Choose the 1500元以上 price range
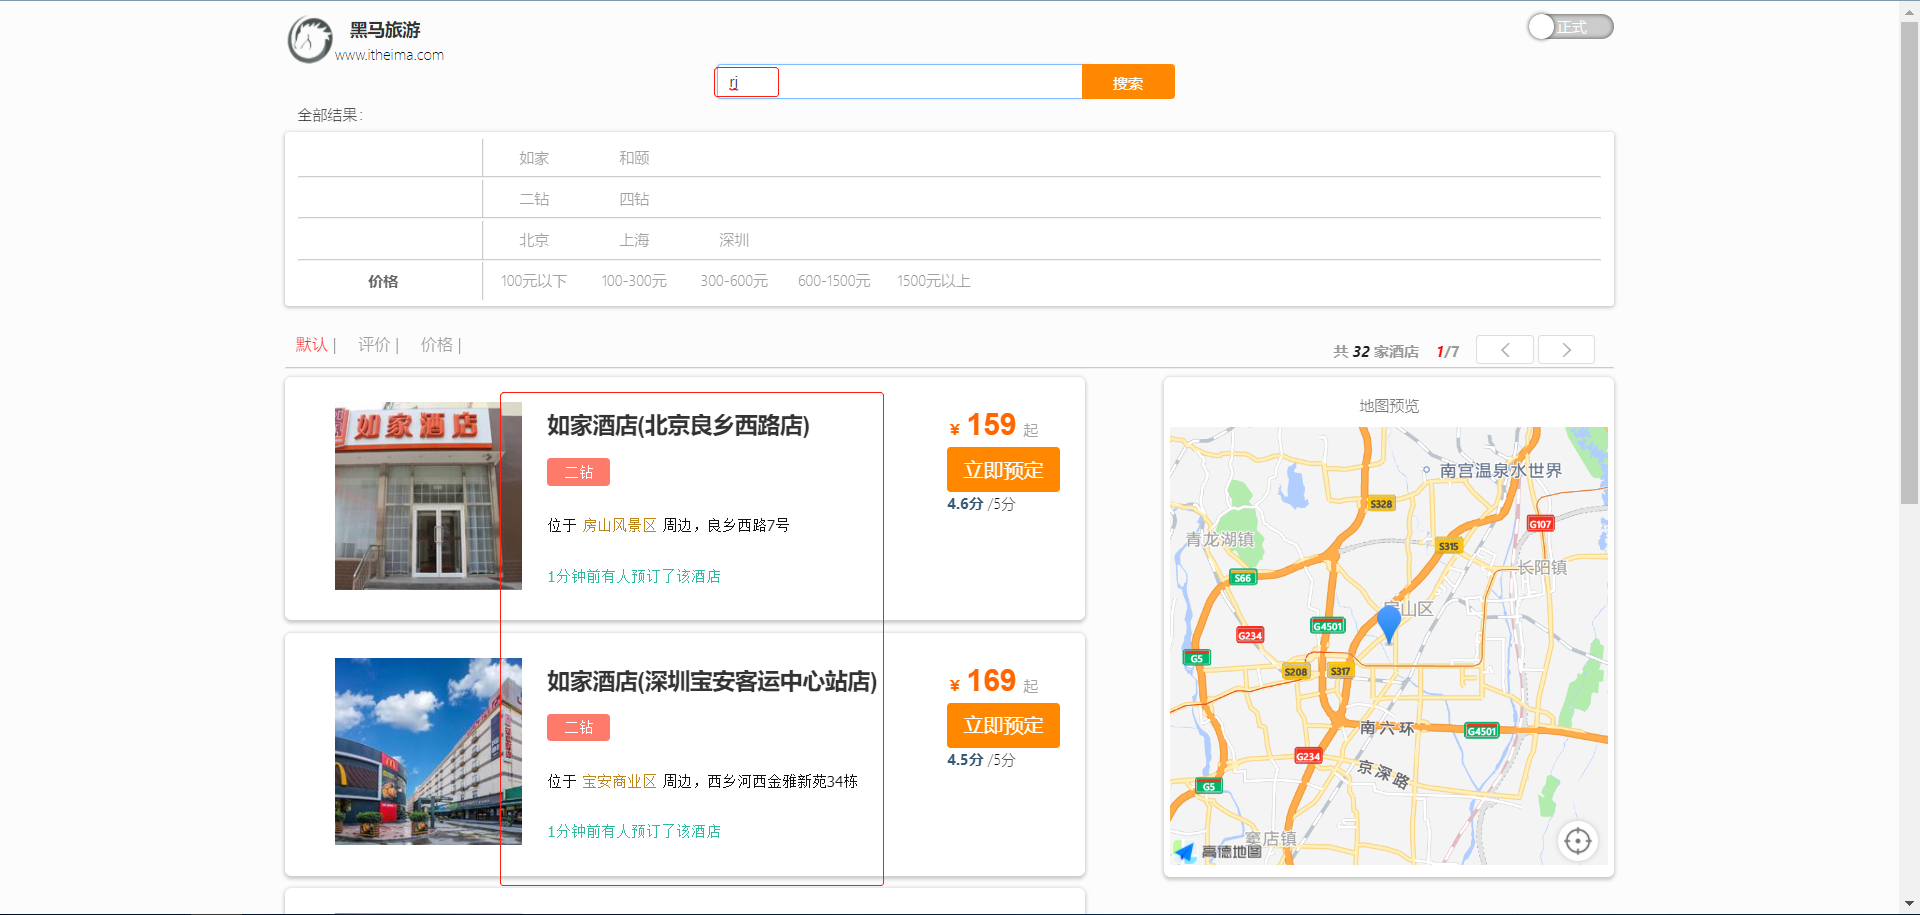The image size is (1920, 915). click(x=934, y=281)
